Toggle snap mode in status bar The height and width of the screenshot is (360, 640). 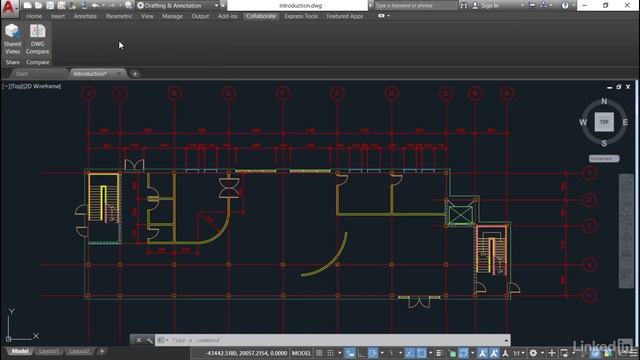(x=330, y=353)
